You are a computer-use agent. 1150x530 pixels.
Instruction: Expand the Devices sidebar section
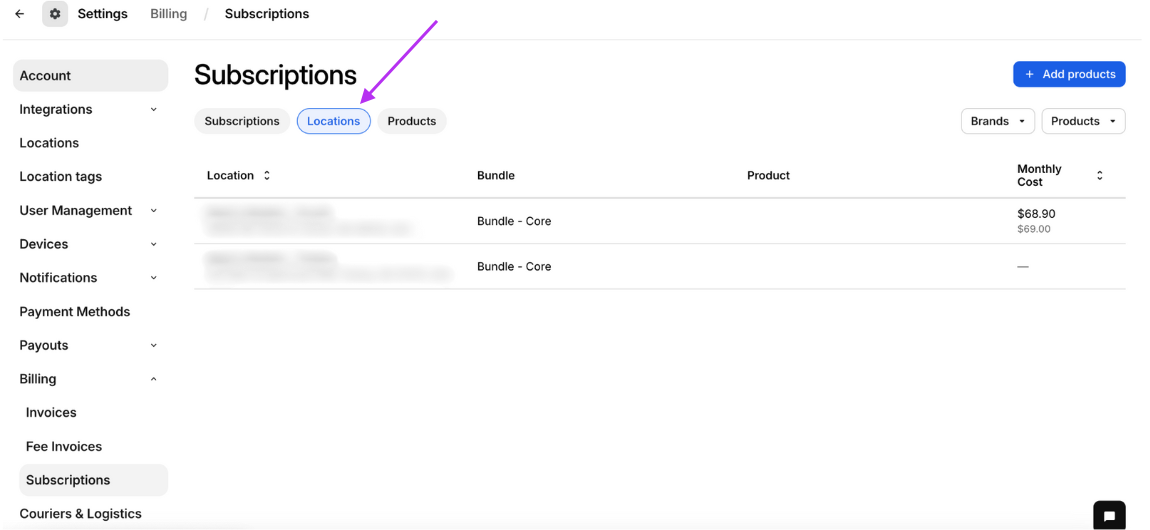click(153, 244)
